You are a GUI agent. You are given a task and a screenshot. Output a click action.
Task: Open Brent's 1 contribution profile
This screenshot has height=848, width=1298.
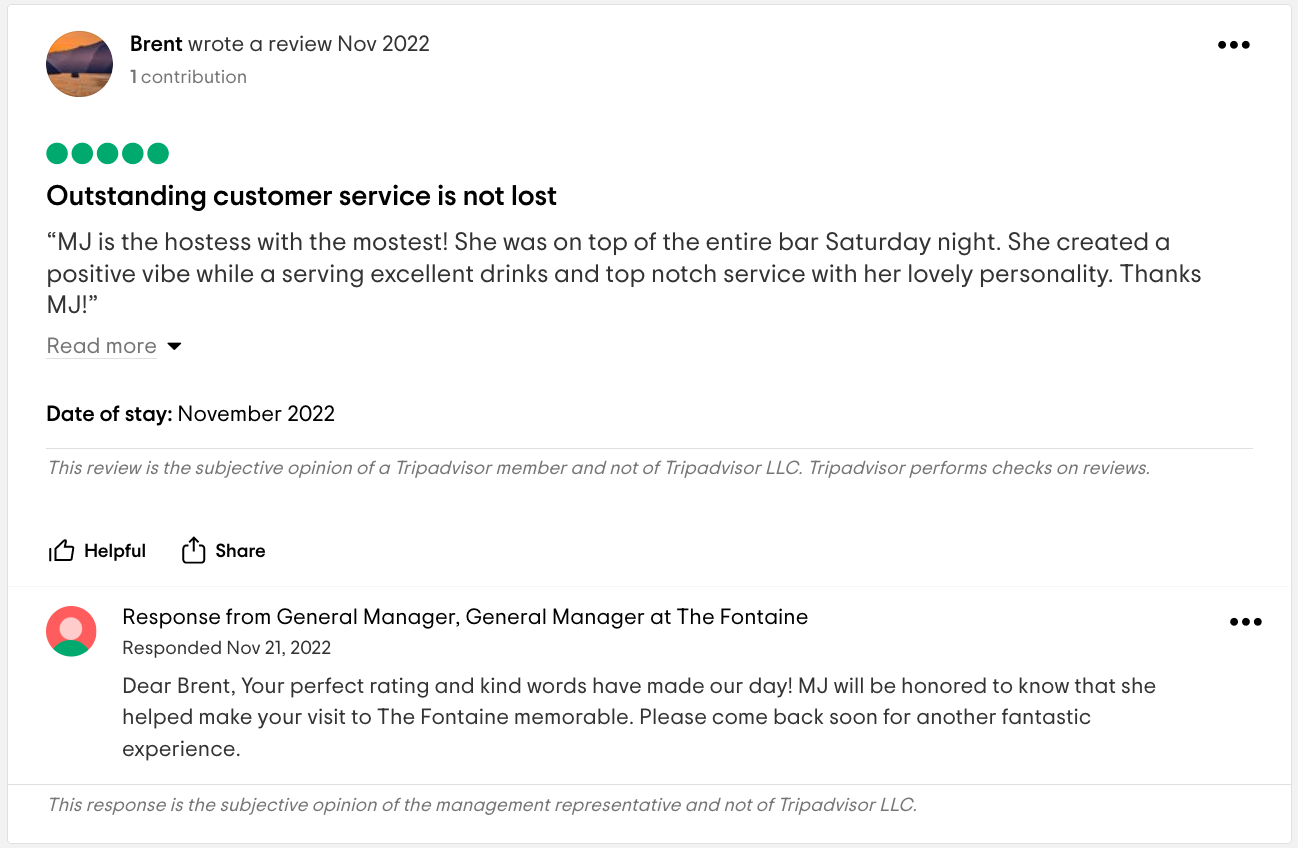[188, 76]
